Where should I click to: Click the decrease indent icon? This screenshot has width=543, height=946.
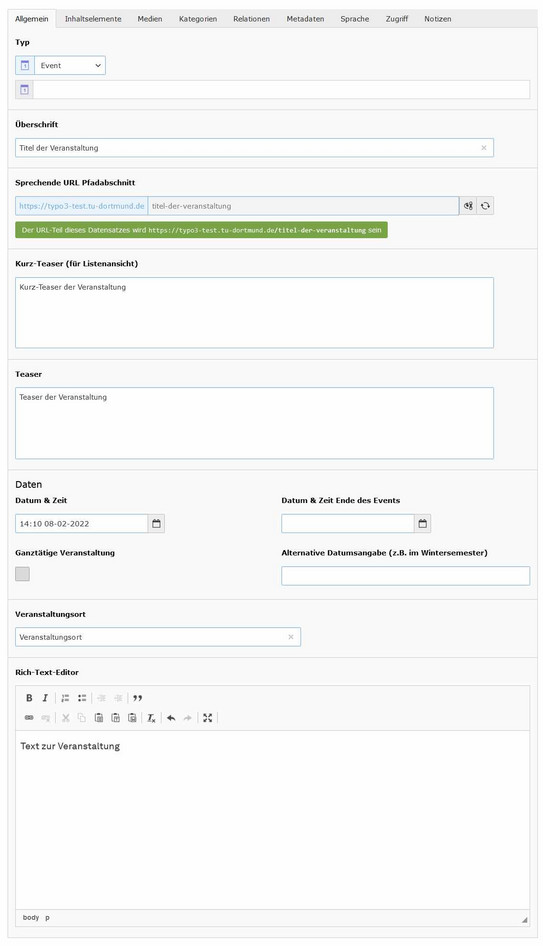point(101,698)
